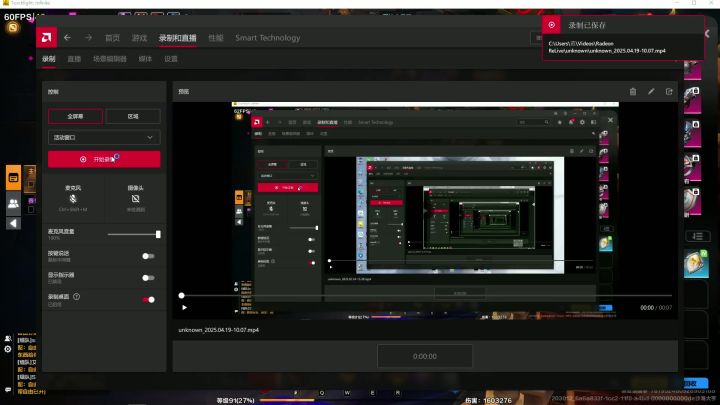Click the game list icon on the right
This screenshot has width=720, height=405.
698,236
